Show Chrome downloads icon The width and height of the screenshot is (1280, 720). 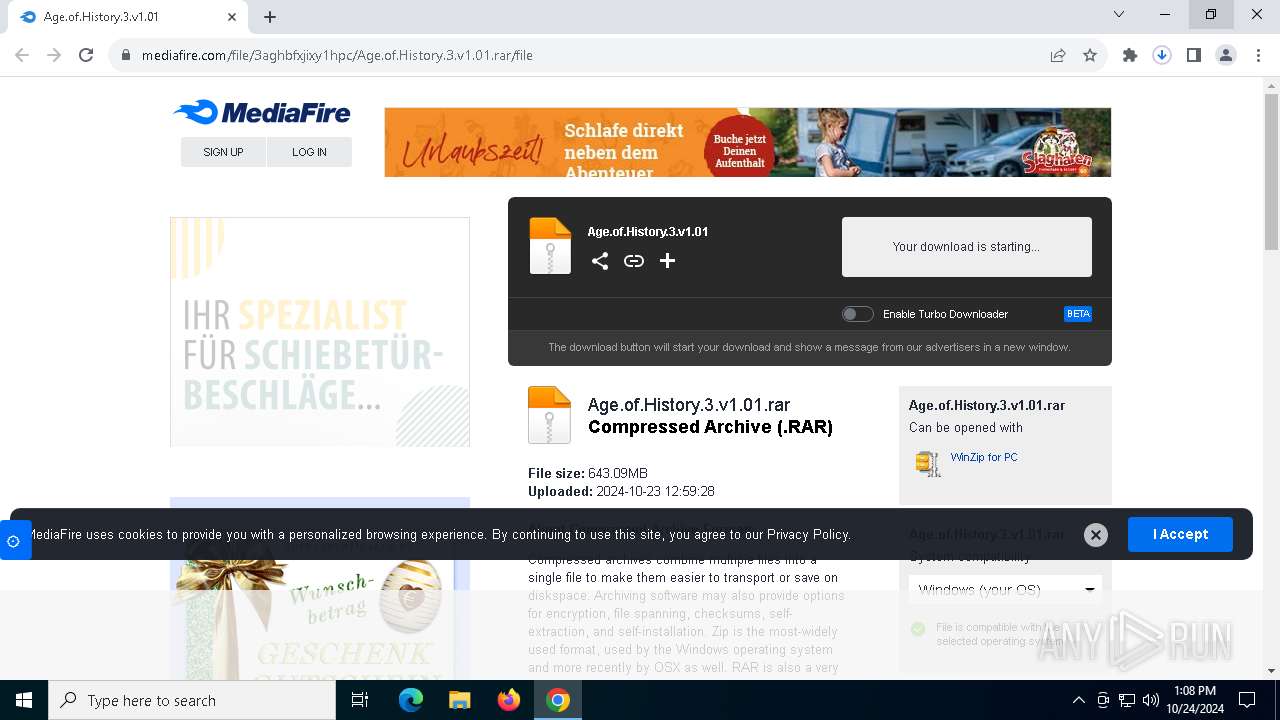pos(1162,55)
